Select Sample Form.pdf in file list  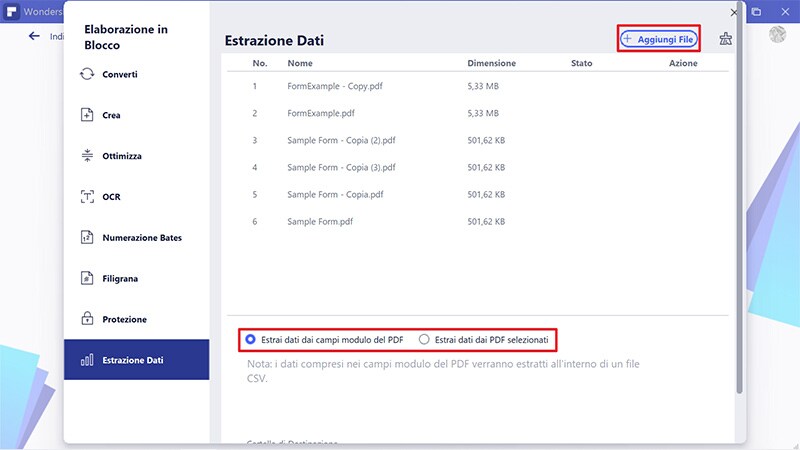coord(320,221)
